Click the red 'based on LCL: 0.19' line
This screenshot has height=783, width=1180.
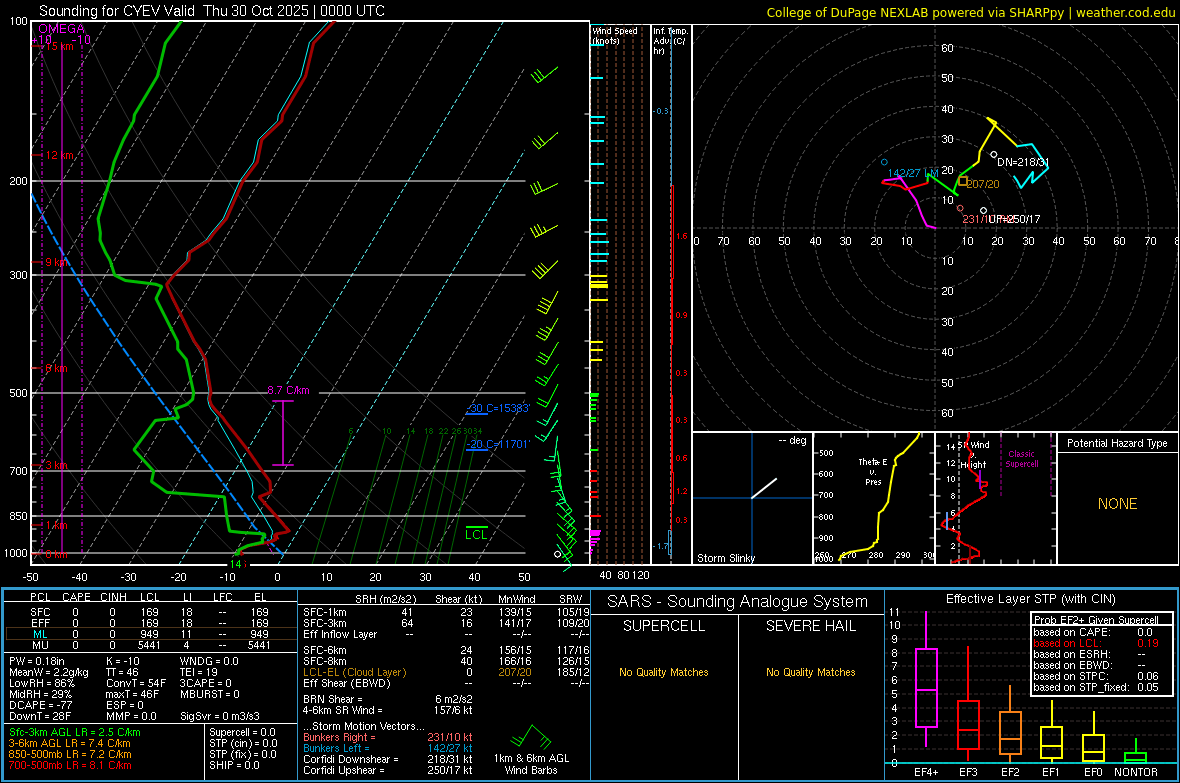click(x=1096, y=643)
